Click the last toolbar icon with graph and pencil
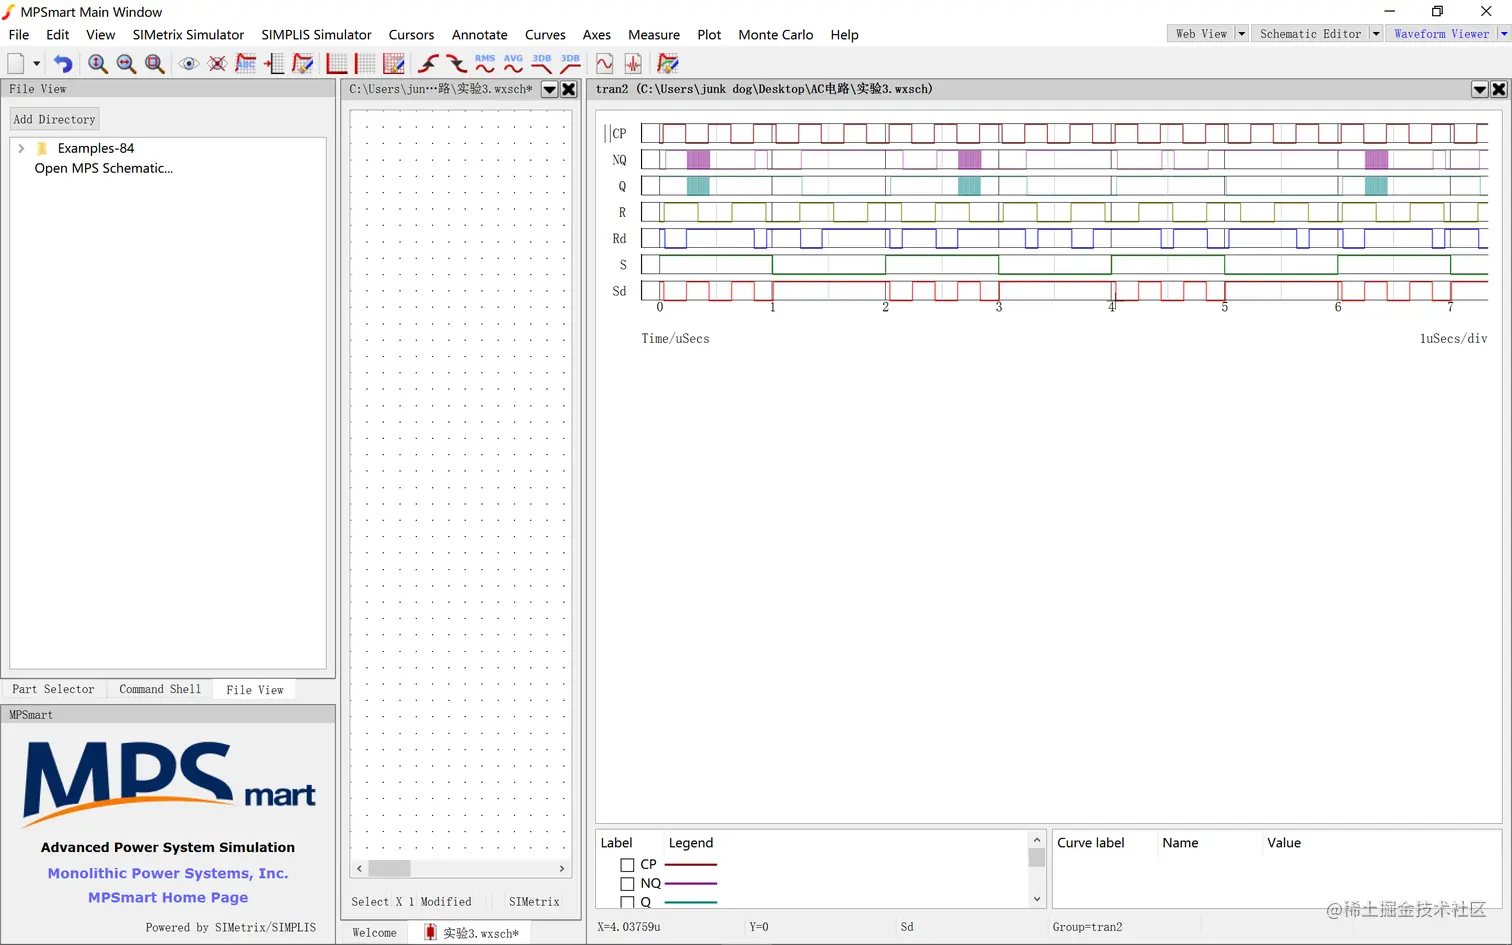Screen dimensions: 1512x945 668,64
